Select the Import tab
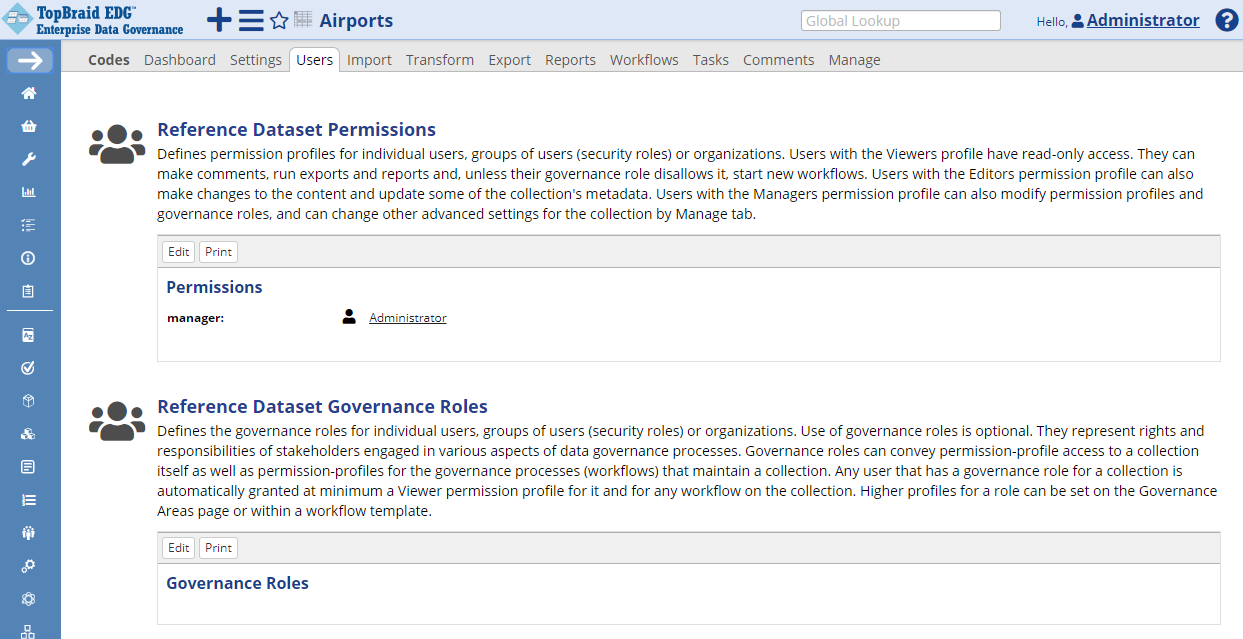 [x=369, y=59]
